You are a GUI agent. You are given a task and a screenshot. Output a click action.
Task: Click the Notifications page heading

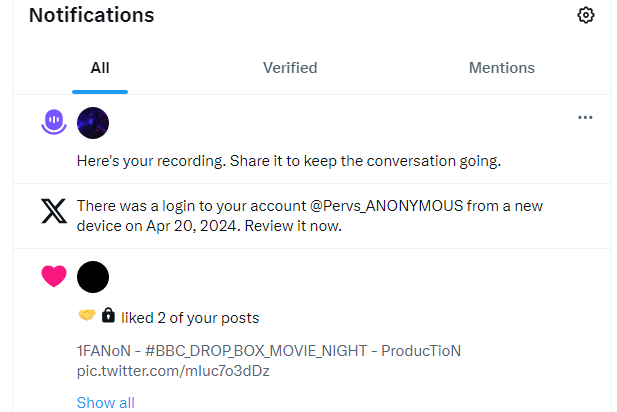pos(92,15)
